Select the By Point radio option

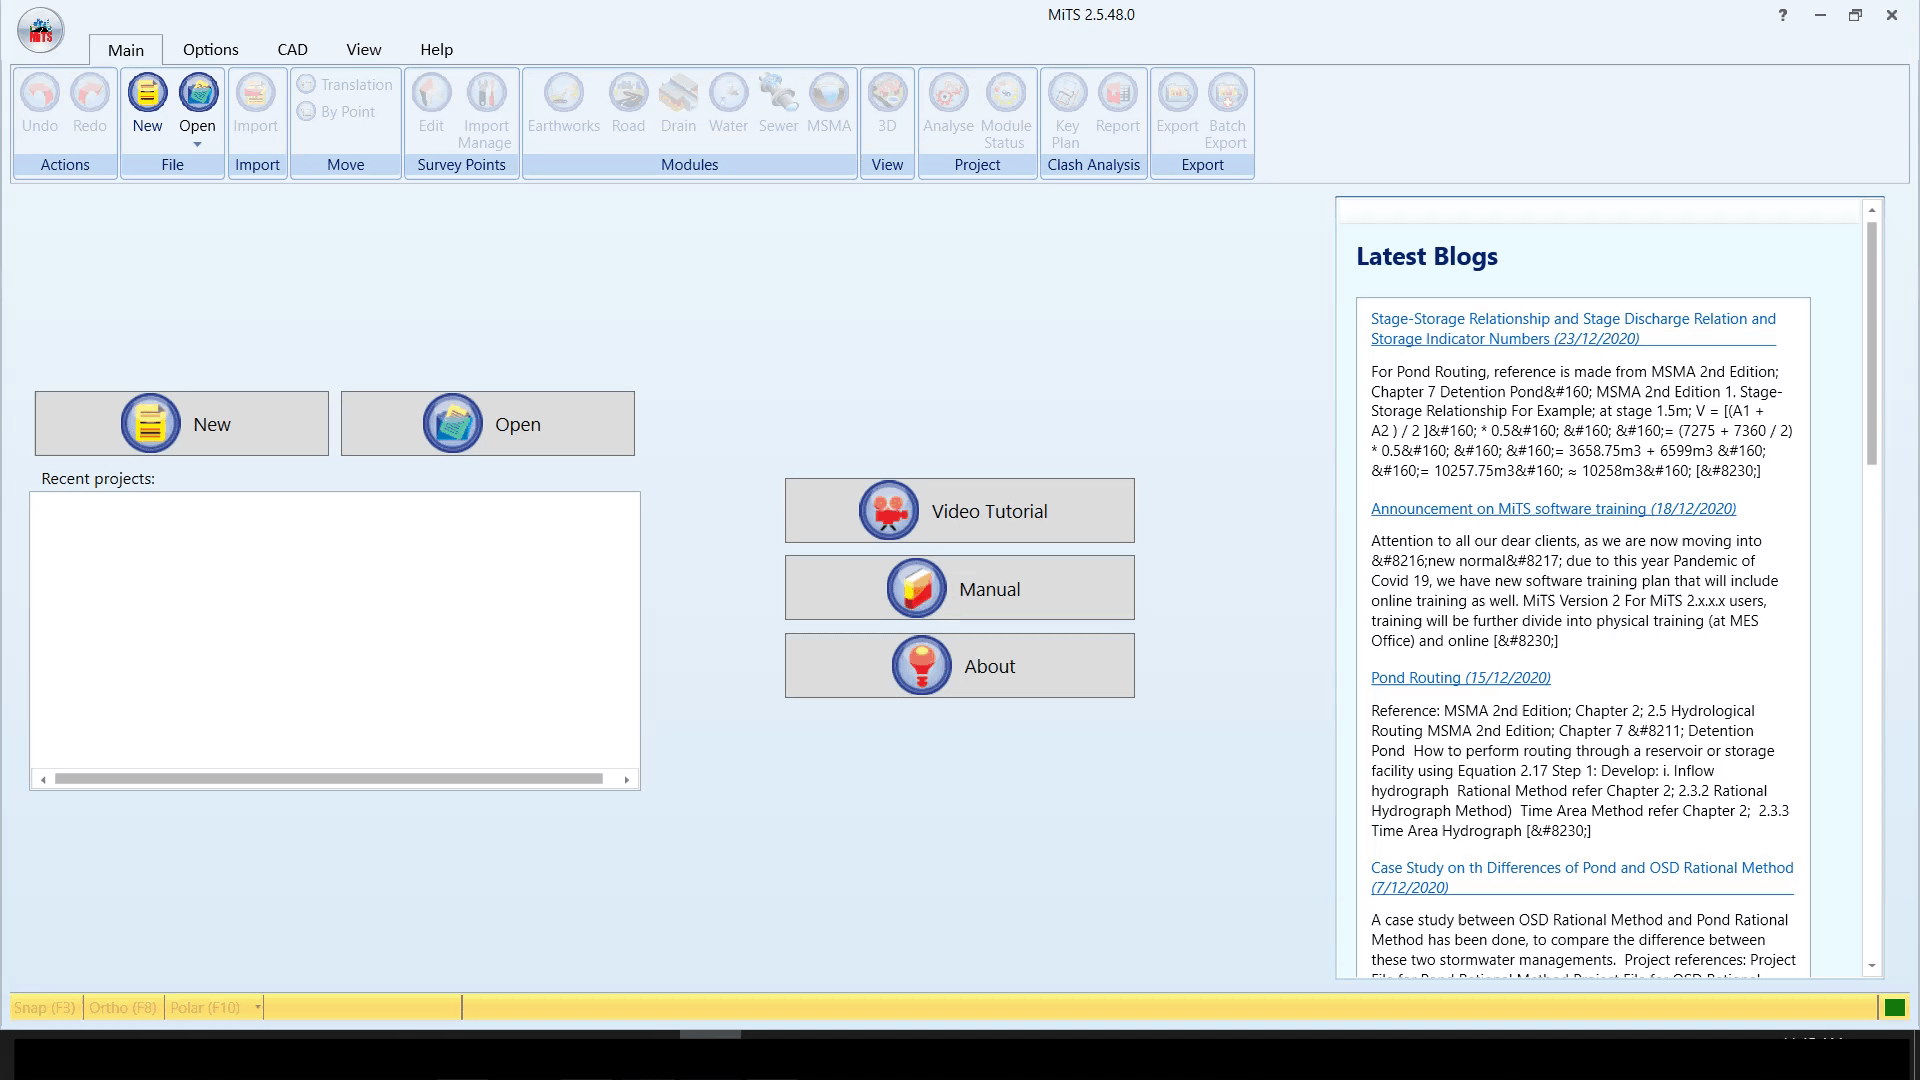point(336,112)
